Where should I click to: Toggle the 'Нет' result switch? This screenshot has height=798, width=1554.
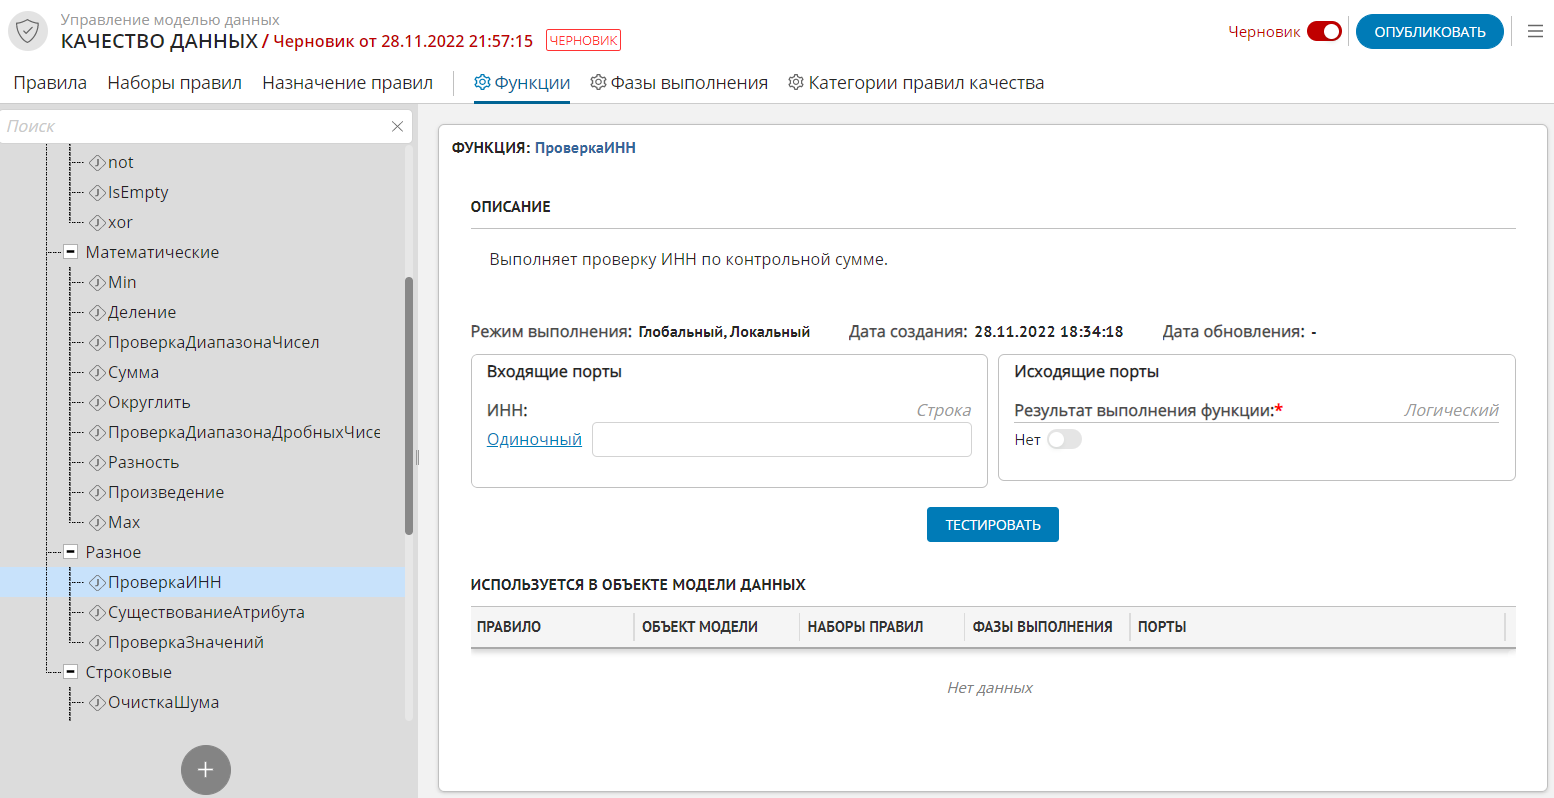[1064, 440]
